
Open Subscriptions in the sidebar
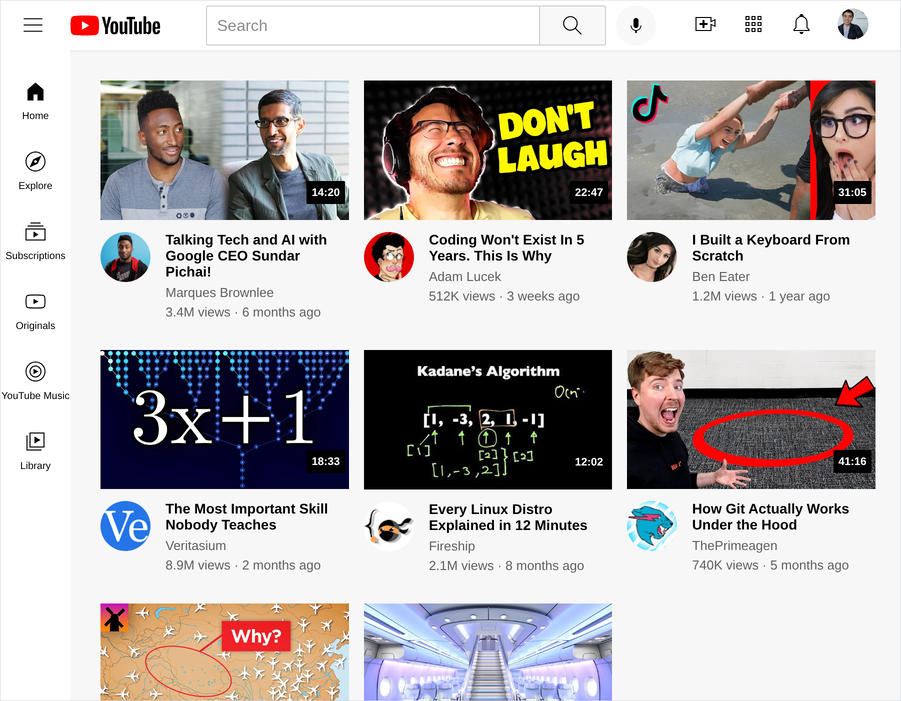(x=35, y=241)
